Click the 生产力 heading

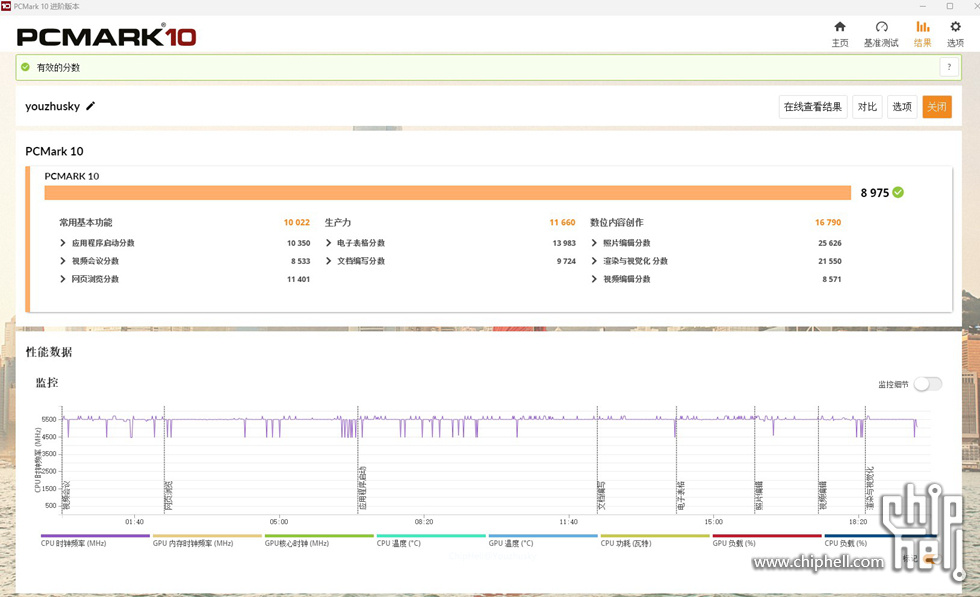338,223
